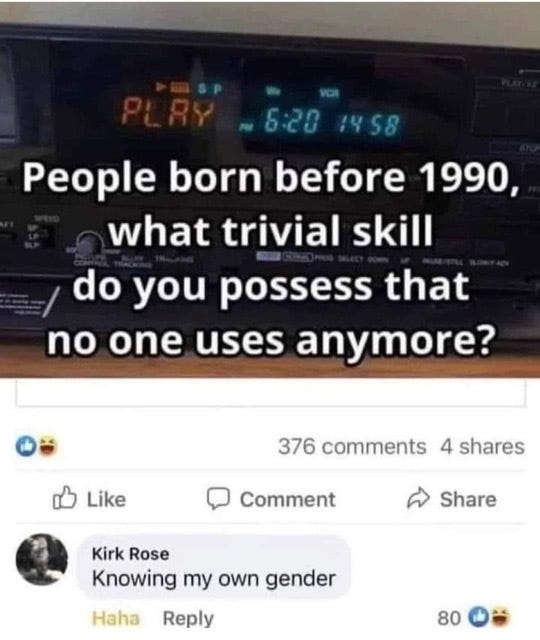The image size is (540, 640).
Task: Click the Share button label
Action: pos(468,499)
